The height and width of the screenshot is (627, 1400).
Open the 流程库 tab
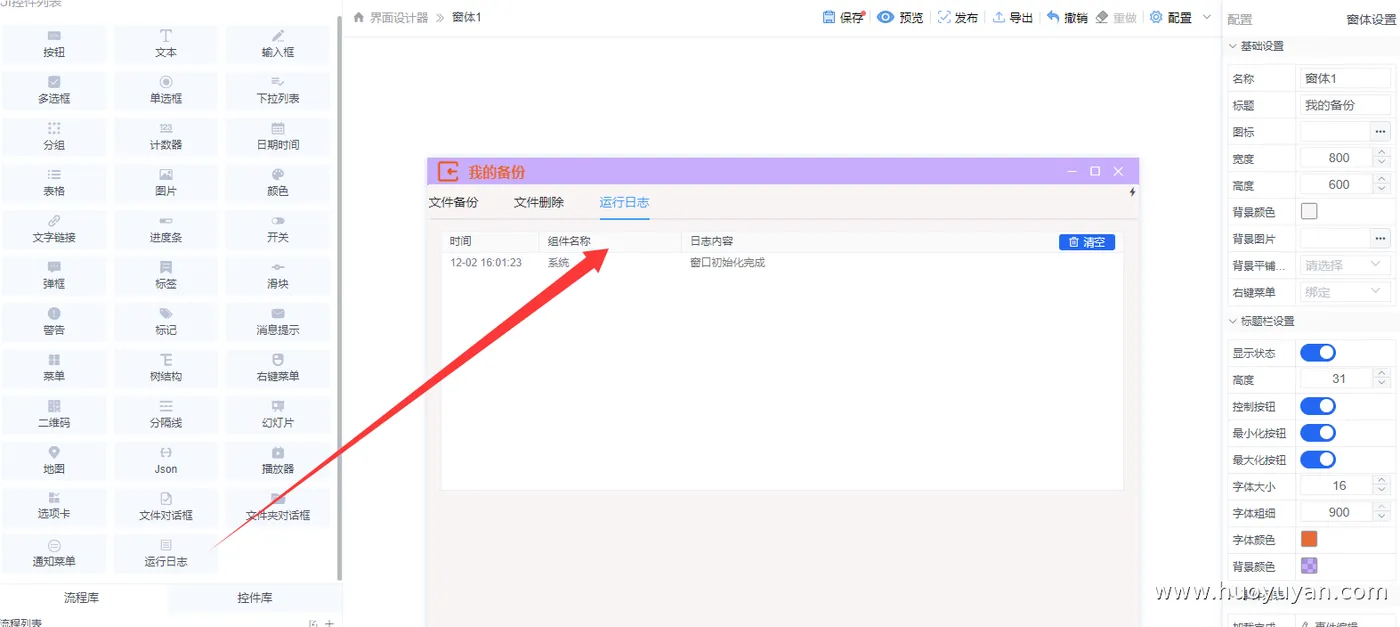[x=82, y=598]
